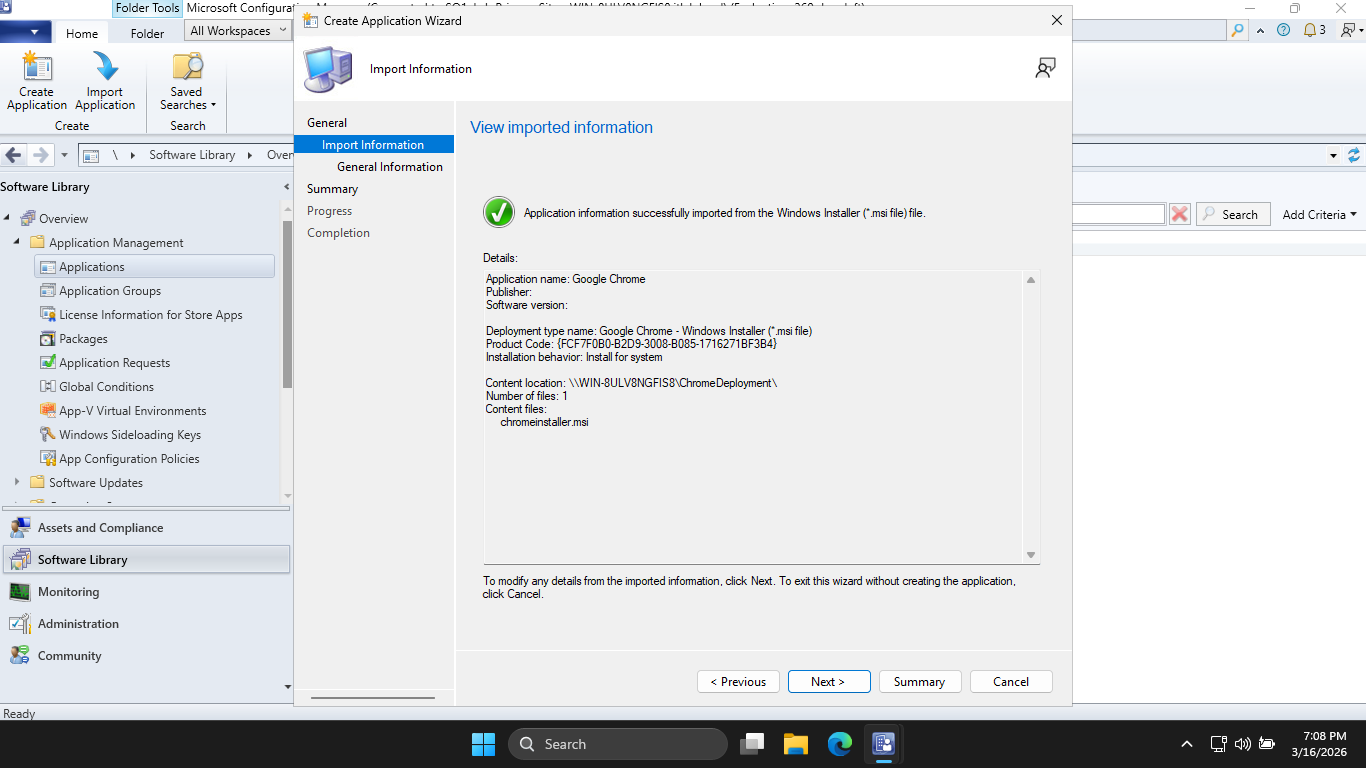1366x768 pixels.
Task: Open the Administration workspace
Action: [x=78, y=624]
